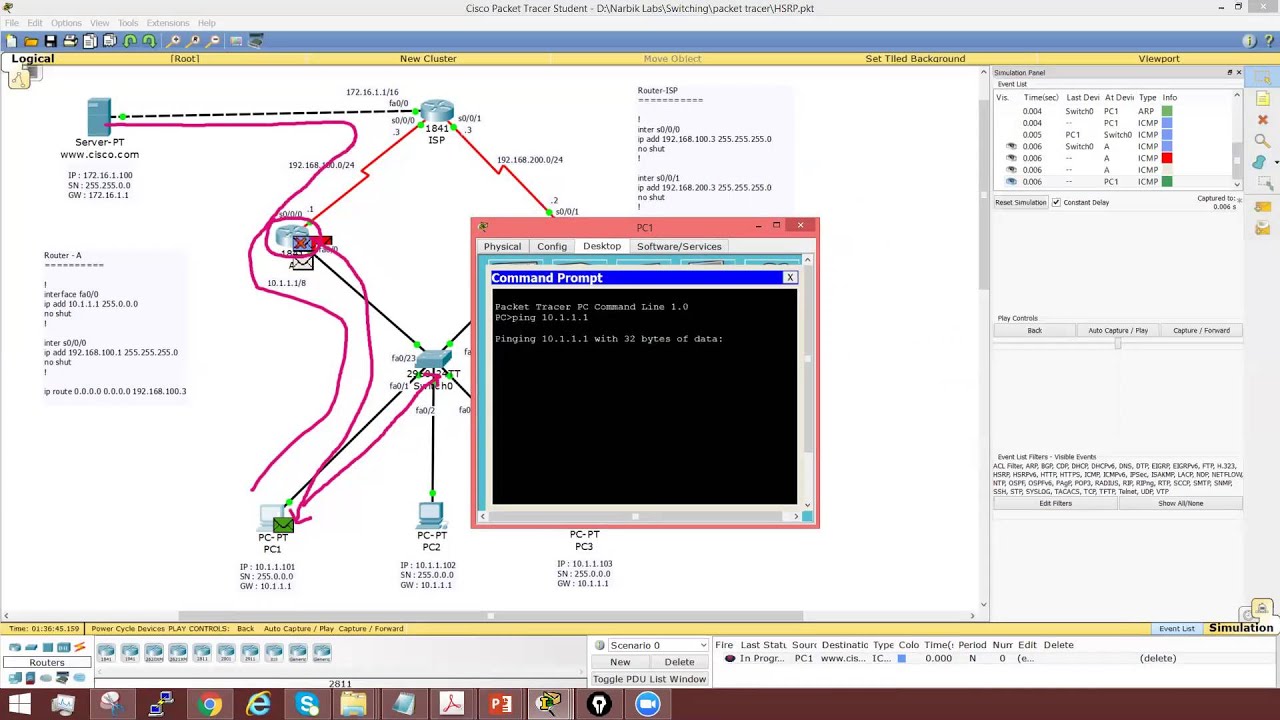Screen dimensions: 1280x720
Task: Click the New Cluster bar button
Action: 428,58
